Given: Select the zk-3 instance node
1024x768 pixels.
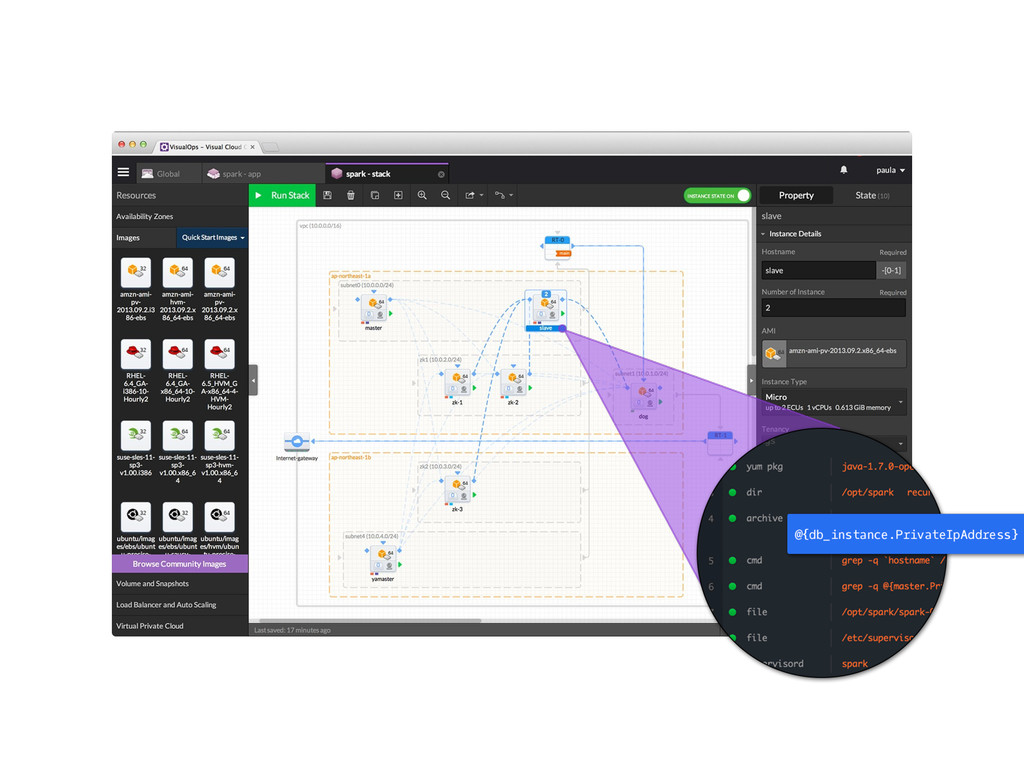Looking at the screenshot, I should pyautogui.click(x=457, y=492).
